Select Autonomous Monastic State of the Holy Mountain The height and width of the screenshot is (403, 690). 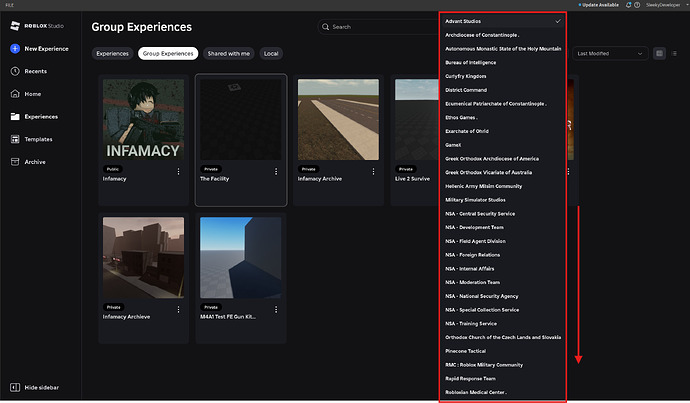click(503, 49)
